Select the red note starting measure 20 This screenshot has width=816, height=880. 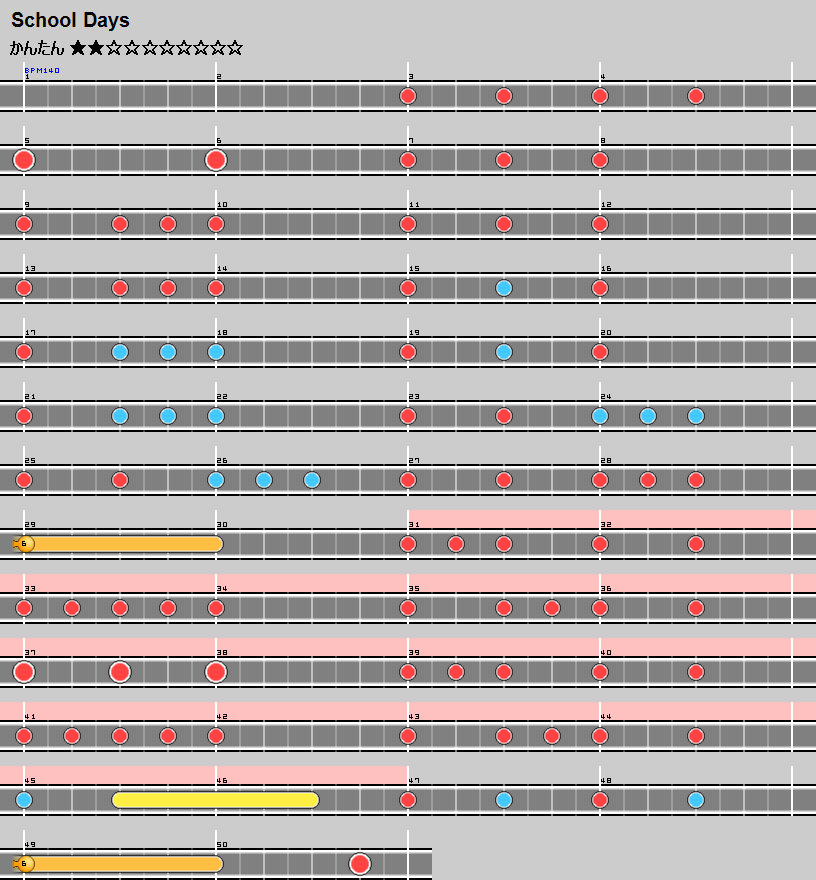[x=600, y=352]
